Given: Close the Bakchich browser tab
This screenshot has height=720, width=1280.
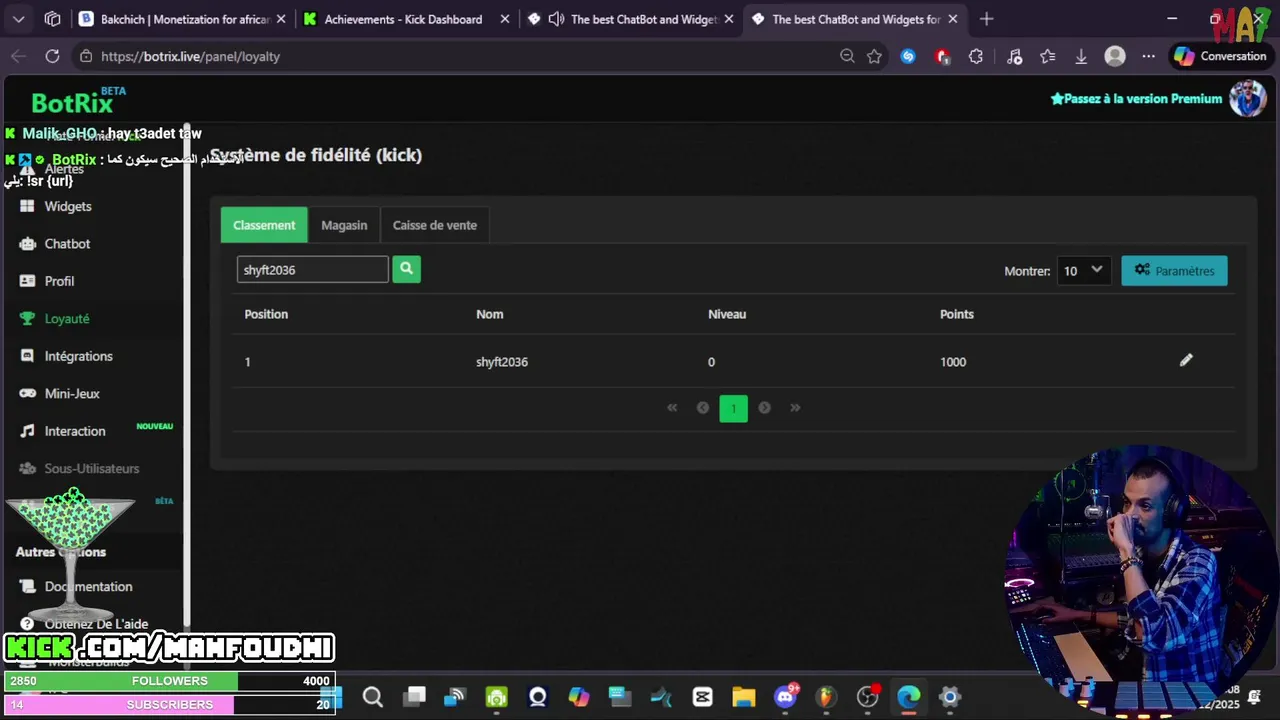Looking at the screenshot, I should click(281, 19).
